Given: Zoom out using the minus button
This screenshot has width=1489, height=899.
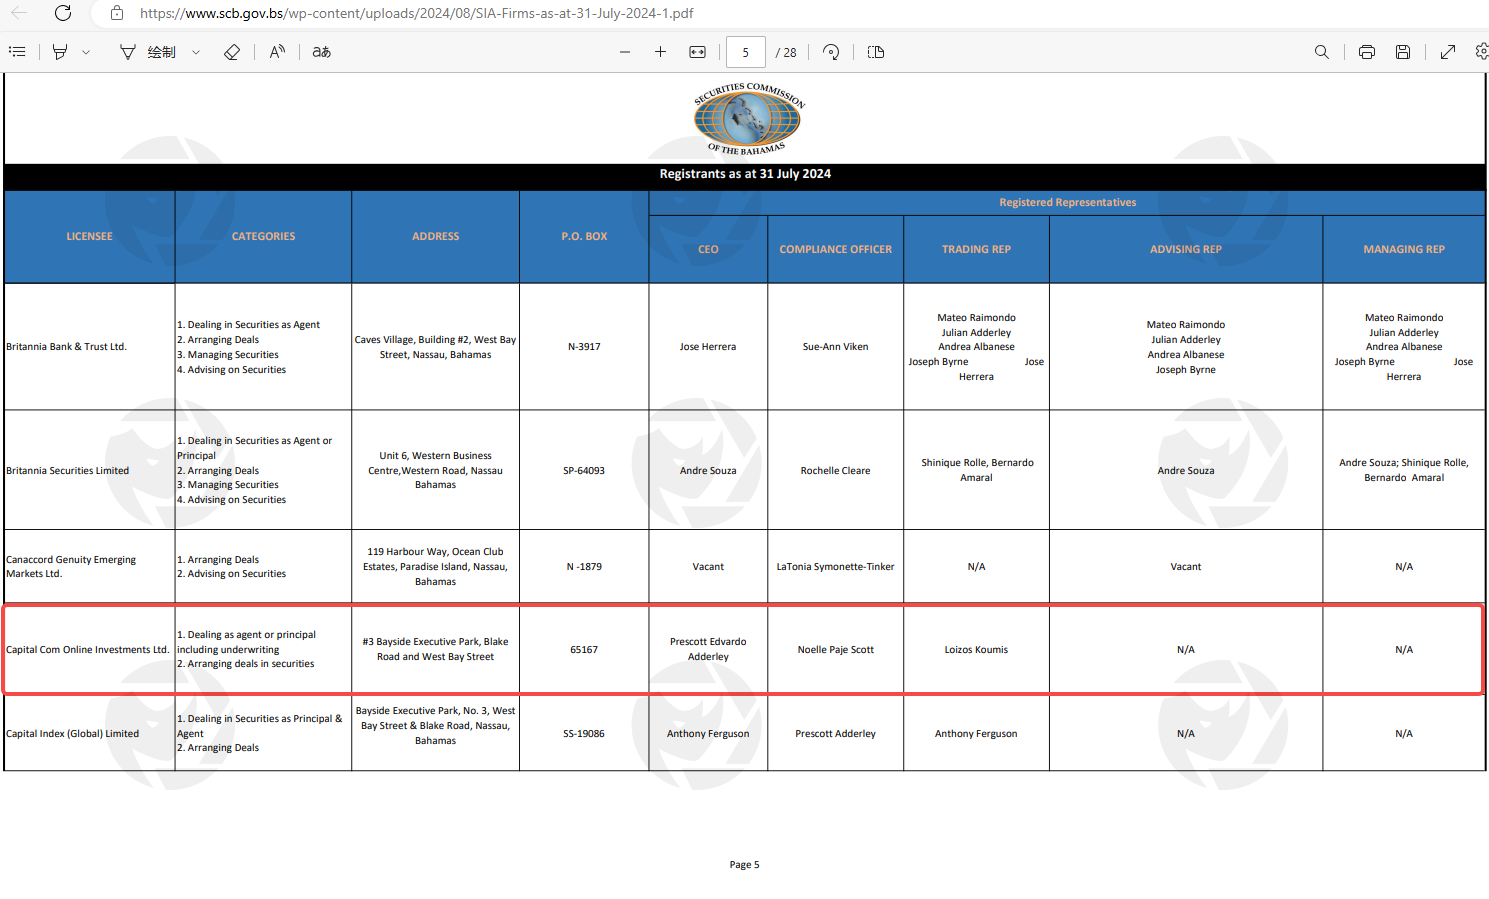Looking at the screenshot, I should [x=625, y=52].
